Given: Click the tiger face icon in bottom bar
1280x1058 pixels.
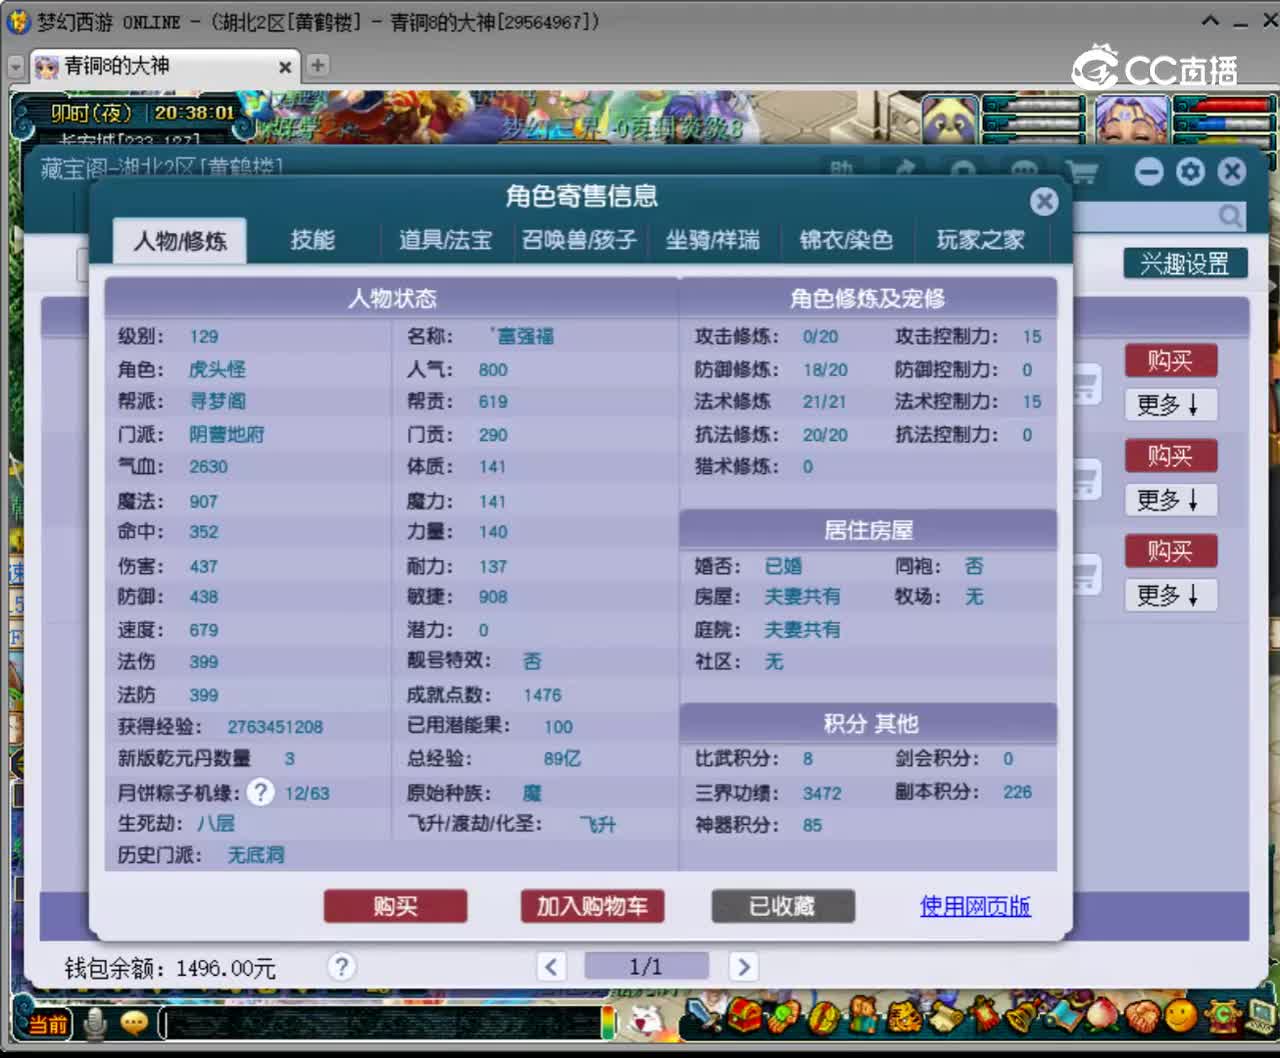Looking at the screenshot, I should 905,1018.
